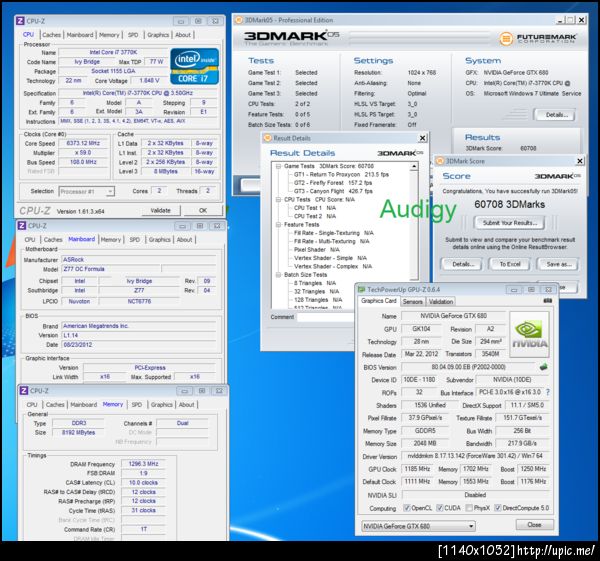The image size is (600, 561).
Task: Click the 60708 3DMarks score text
Action: click(509, 204)
